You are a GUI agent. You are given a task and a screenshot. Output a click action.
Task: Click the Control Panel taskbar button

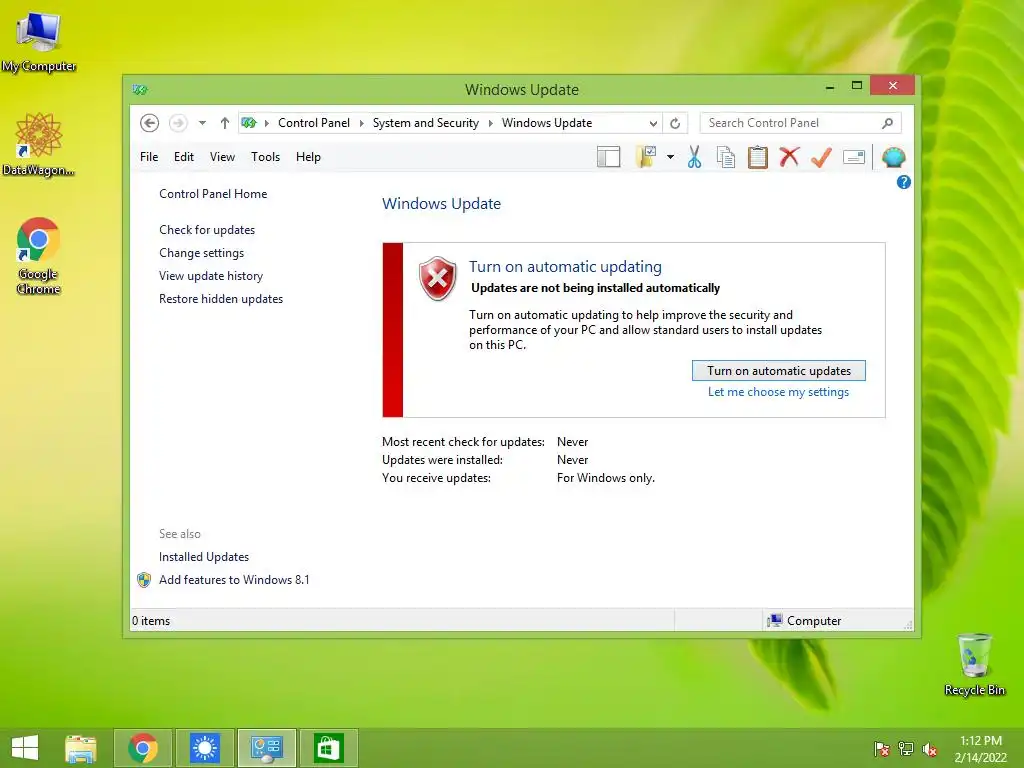click(x=266, y=748)
